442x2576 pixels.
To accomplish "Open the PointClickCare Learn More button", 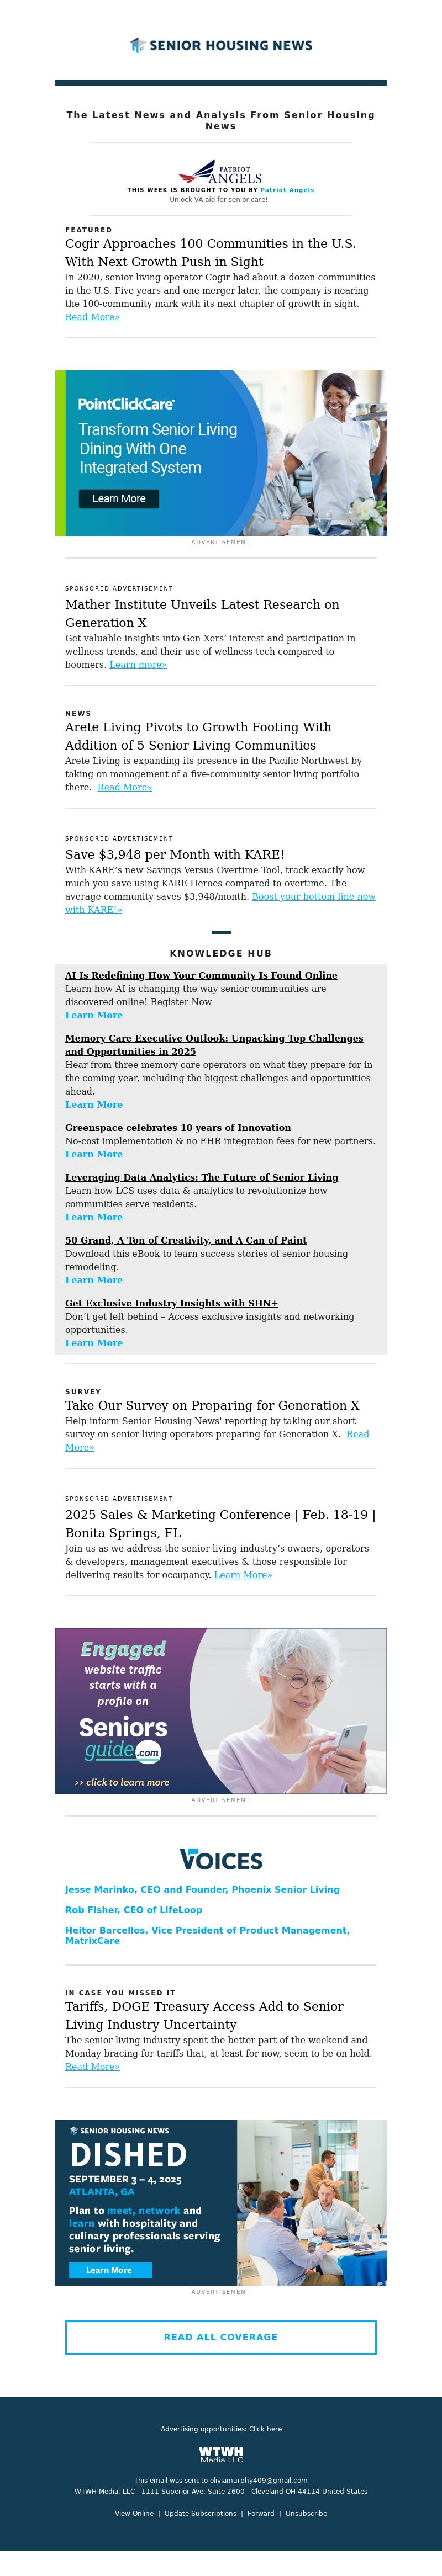I will click(x=119, y=498).
